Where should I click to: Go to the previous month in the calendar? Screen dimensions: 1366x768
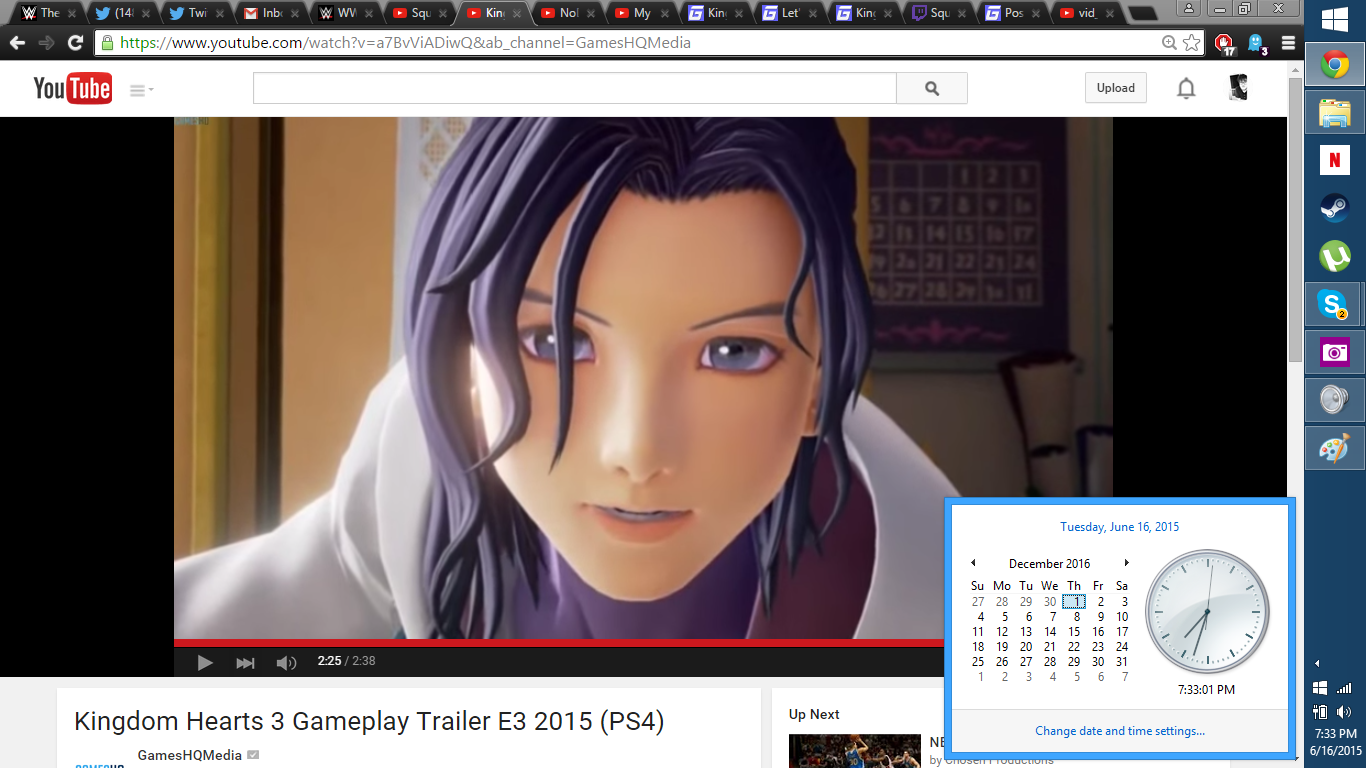(973, 563)
